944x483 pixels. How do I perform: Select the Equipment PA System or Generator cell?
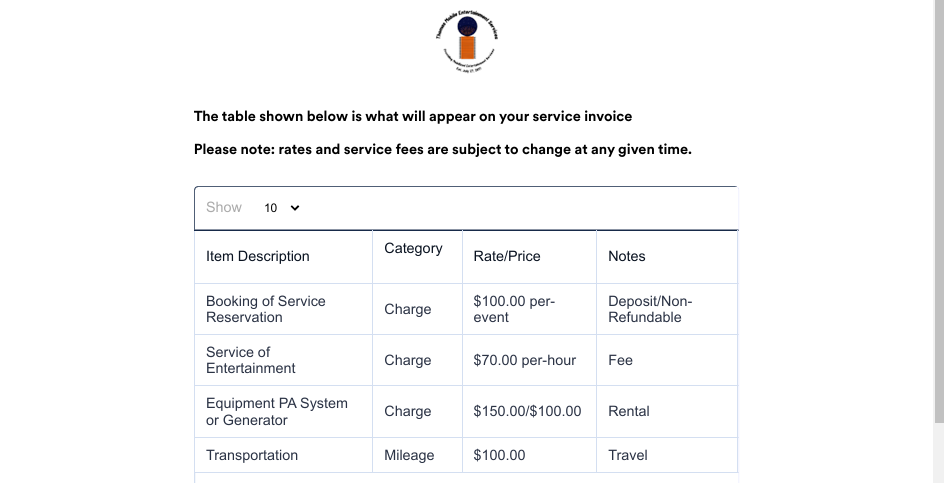point(284,411)
